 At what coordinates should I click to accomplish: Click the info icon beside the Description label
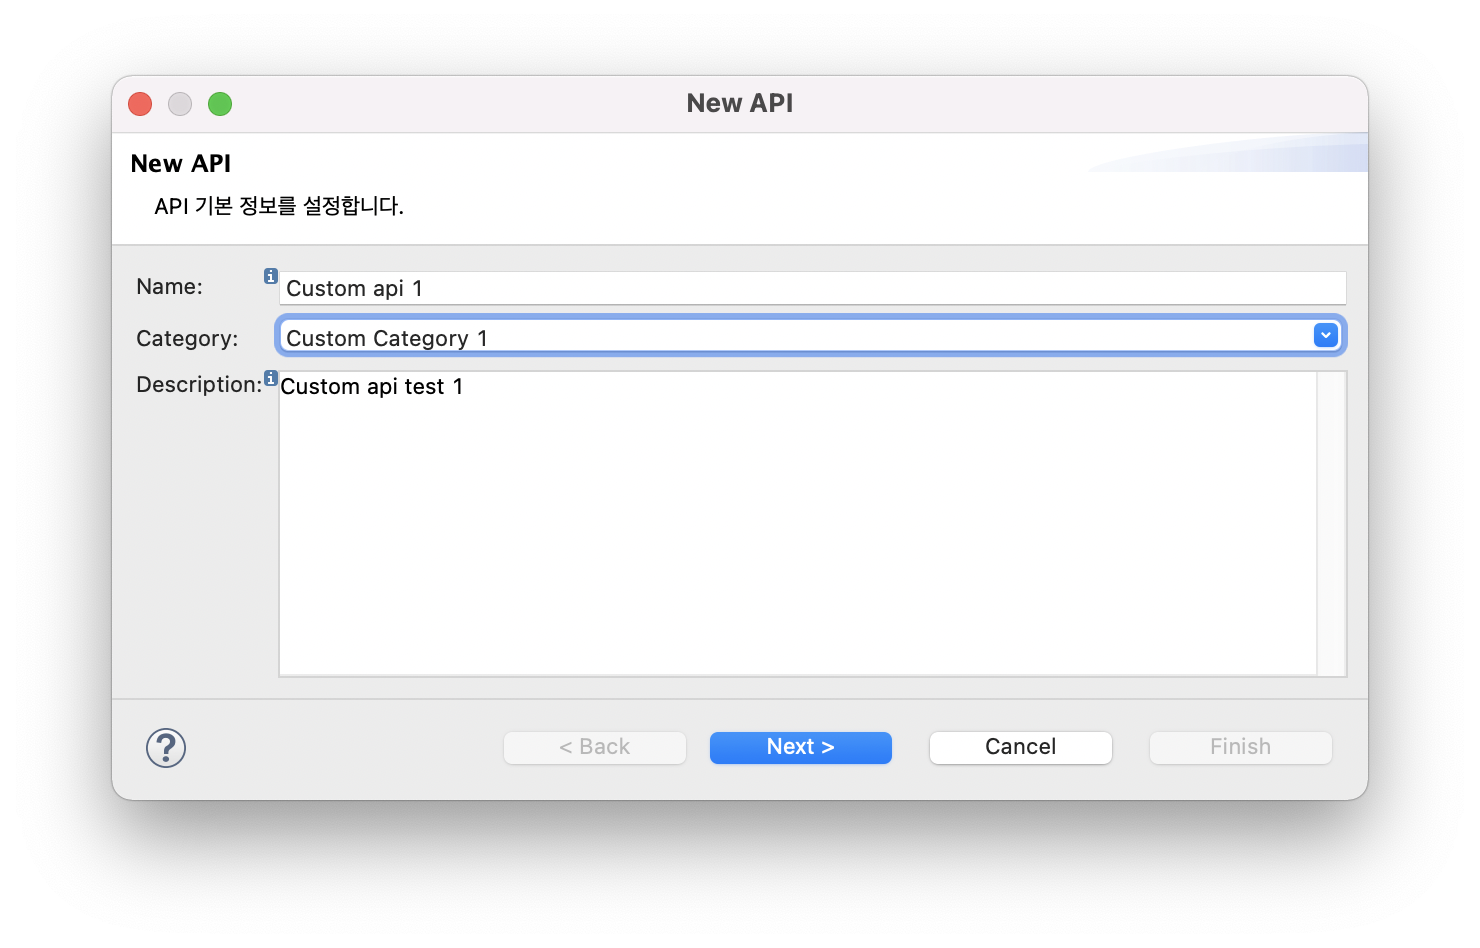pyautogui.click(x=271, y=378)
